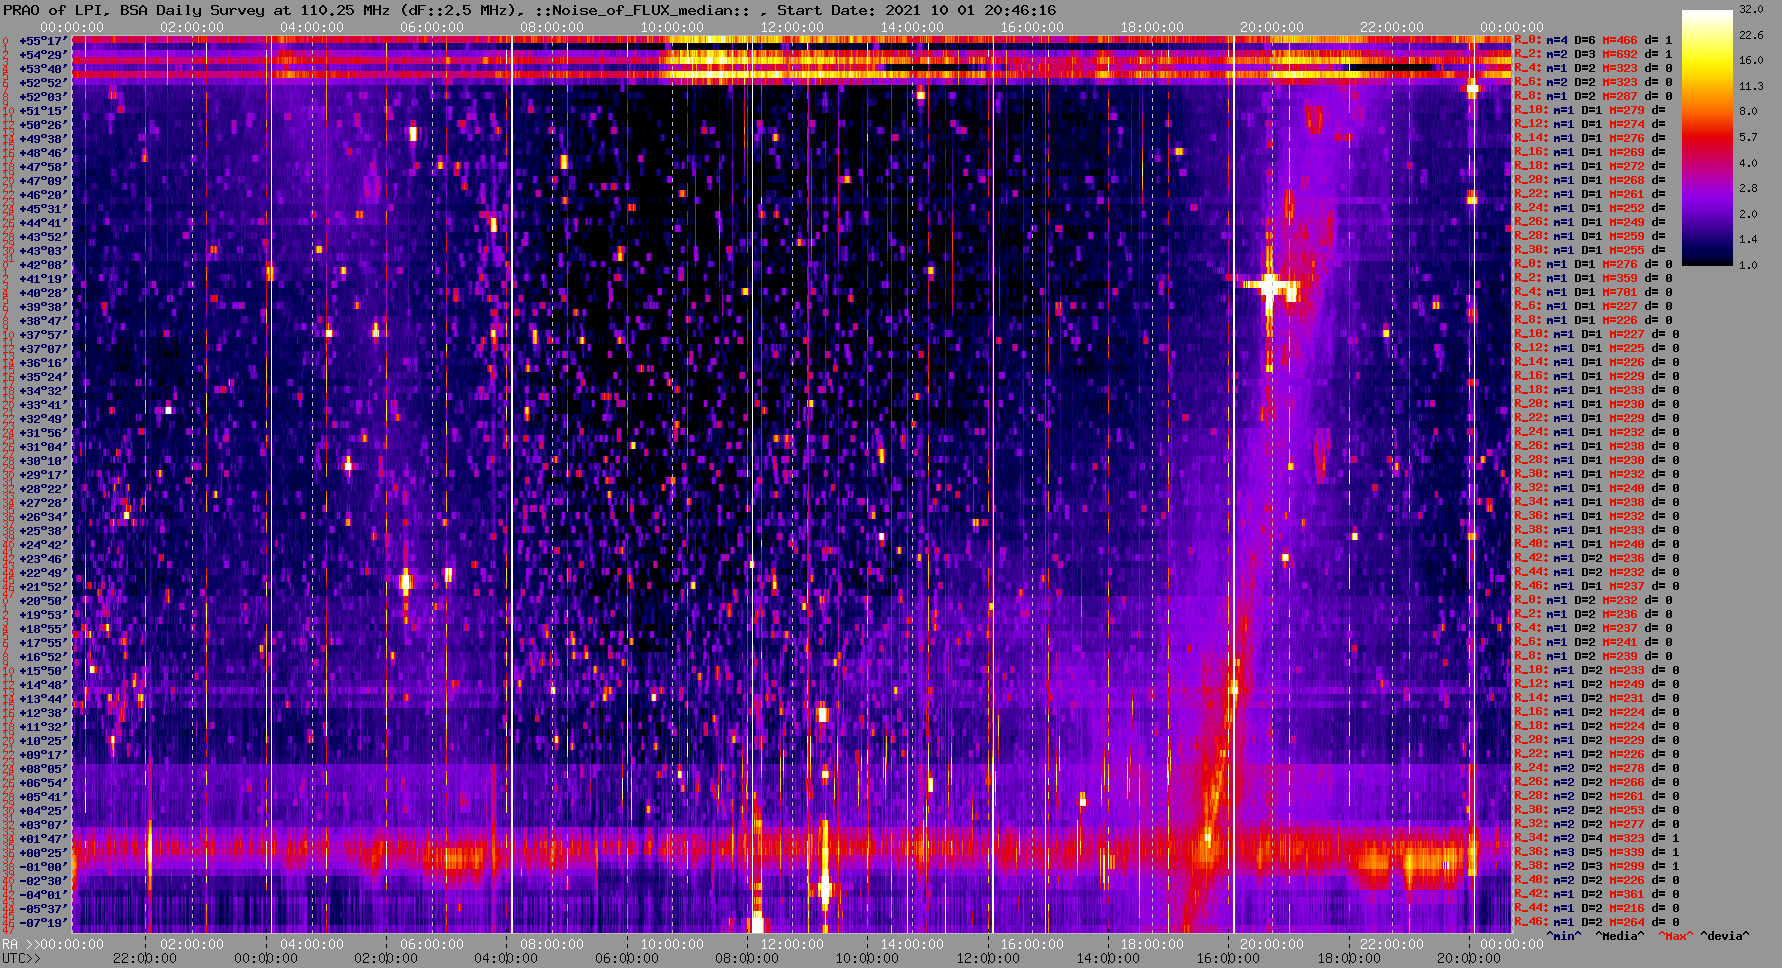Click the M=466 row in statistics list
This screenshot has height=968, width=1782.
point(1595,41)
